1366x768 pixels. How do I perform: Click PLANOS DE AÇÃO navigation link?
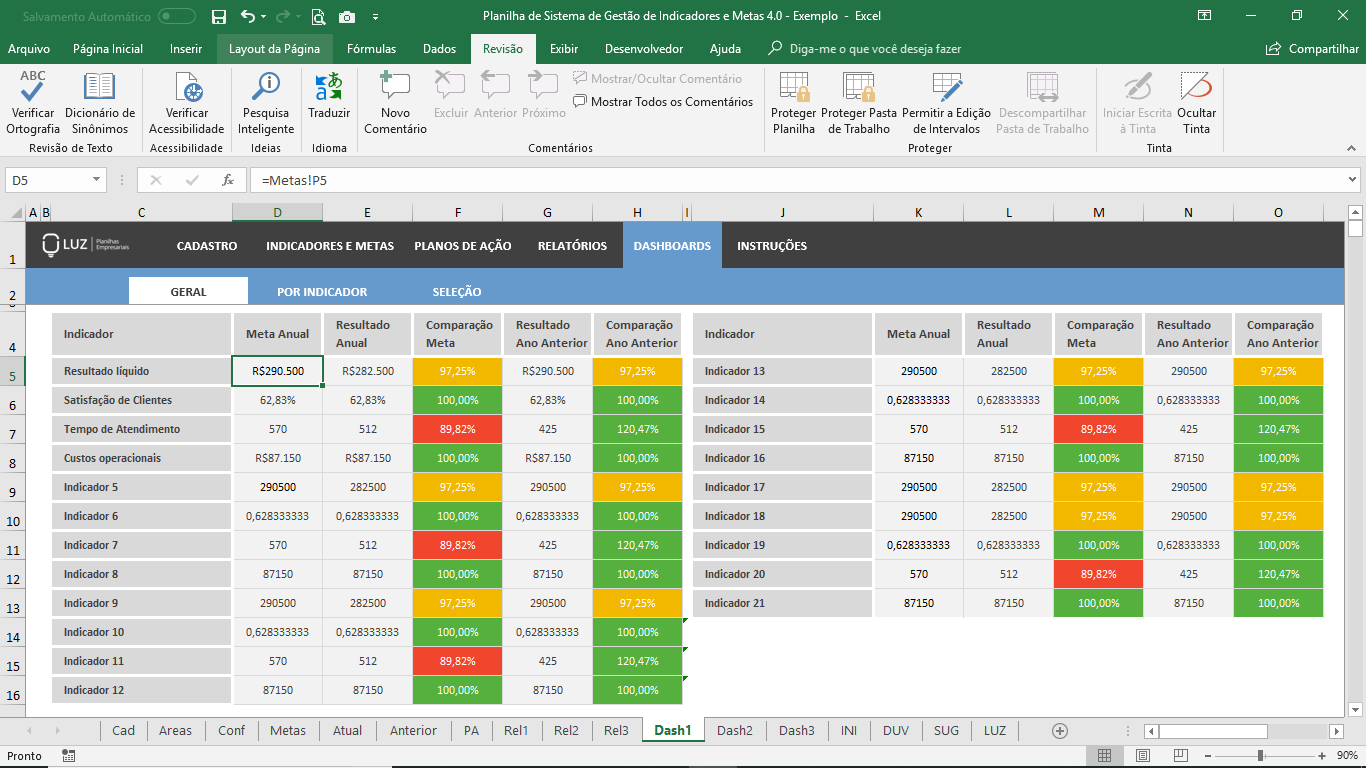click(463, 246)
